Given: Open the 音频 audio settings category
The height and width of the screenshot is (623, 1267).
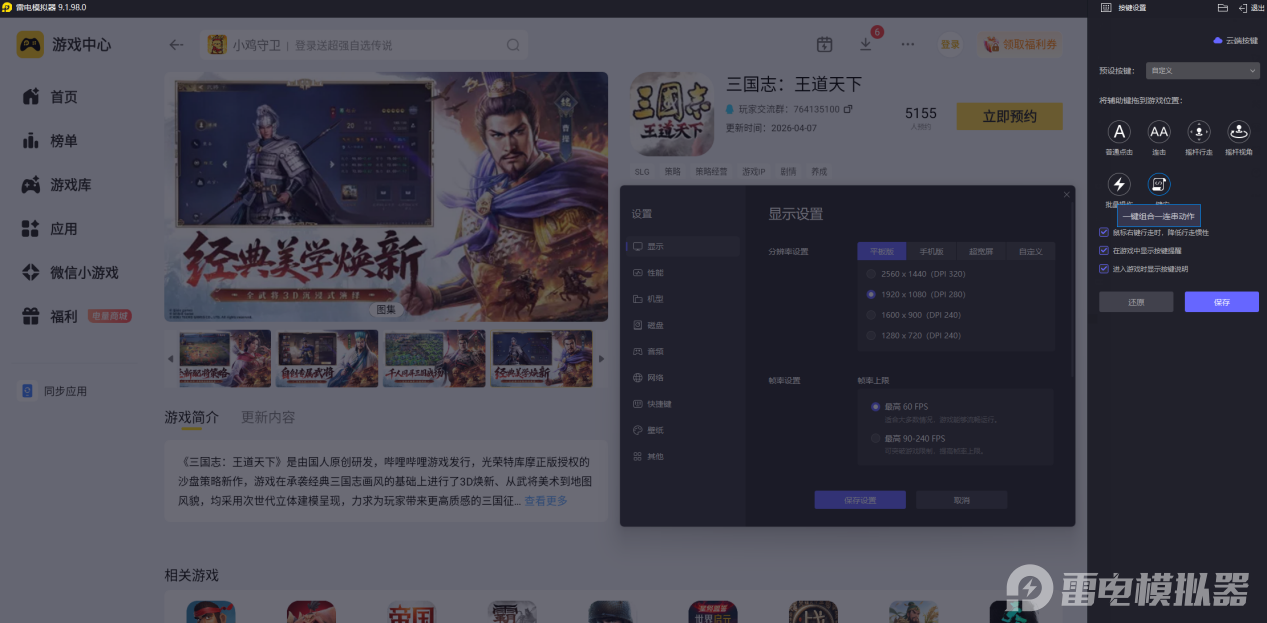Looking at the screenshot, I should [683, 352].
